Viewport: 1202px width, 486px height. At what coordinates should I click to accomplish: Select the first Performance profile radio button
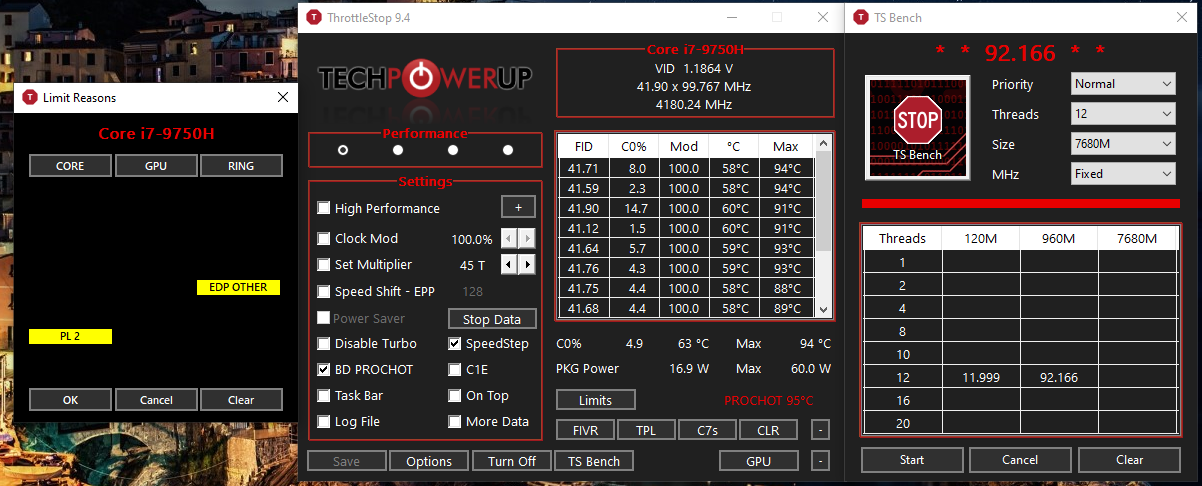(x=343, y=150)
